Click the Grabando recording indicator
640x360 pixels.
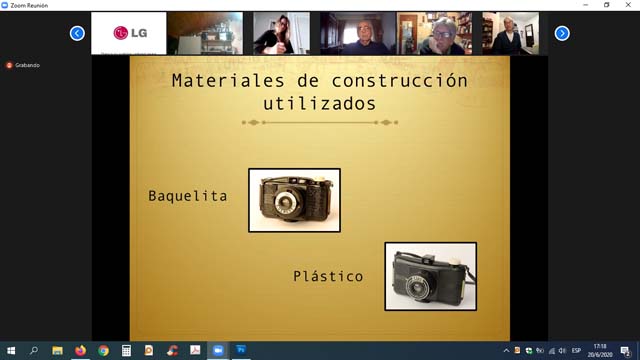coord(23,65)
